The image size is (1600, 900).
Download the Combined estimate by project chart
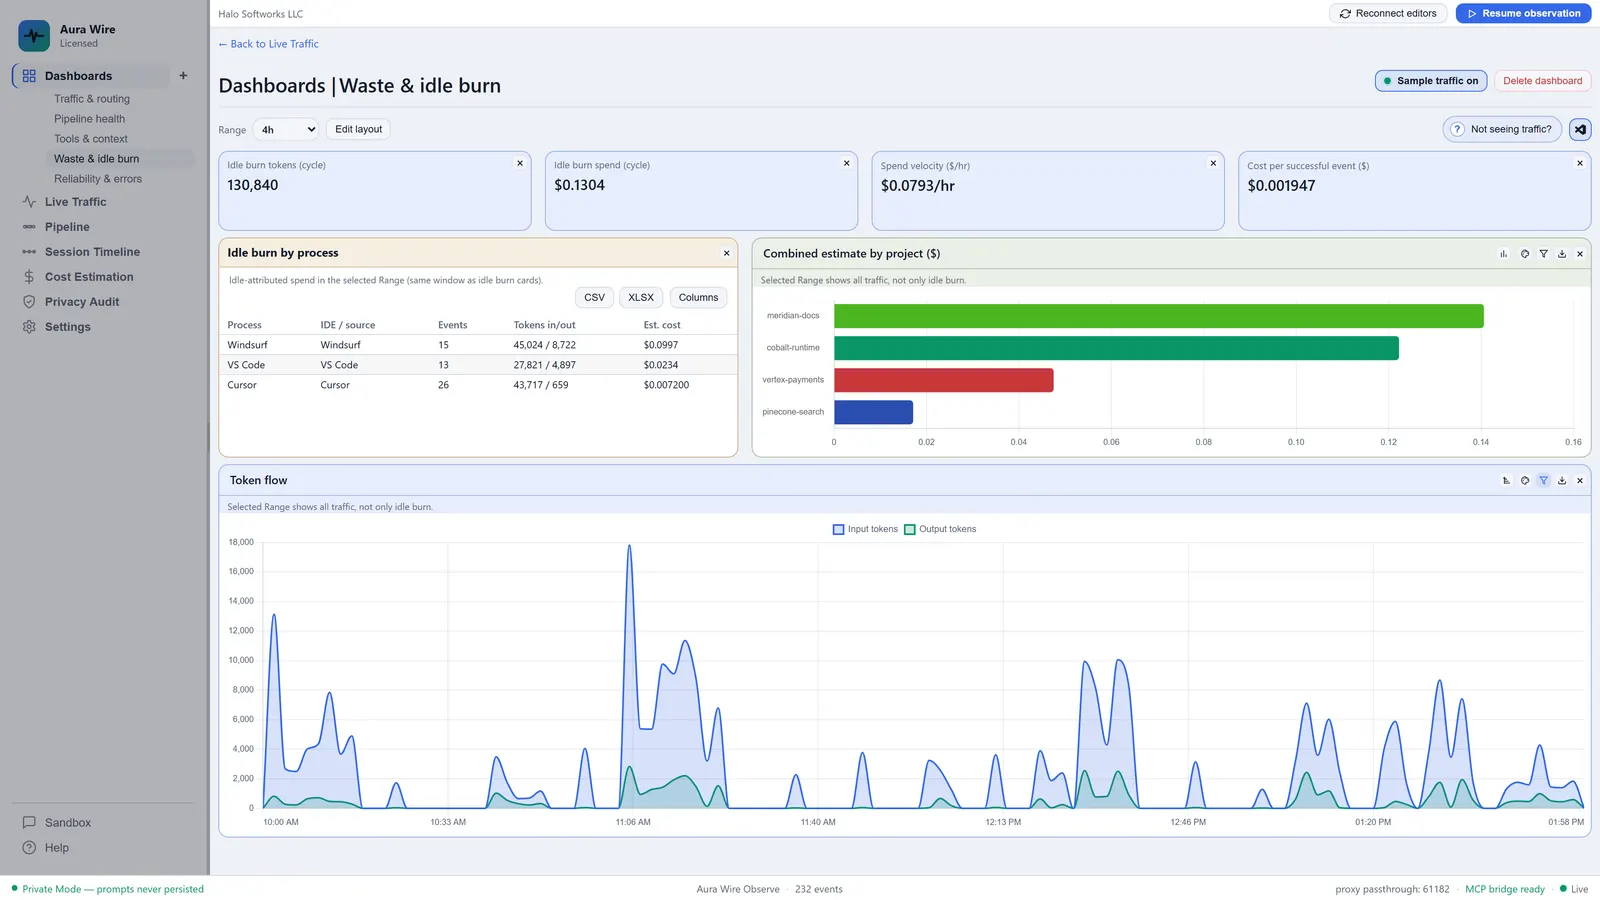(x=1562, y=254)
